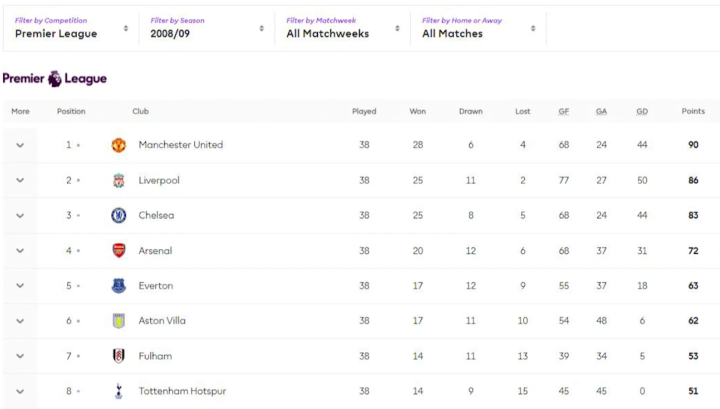This screenshot has width=720, height=409.
Task: Expand the Tottenham Hotspur row details
Action: pyautogui.click(x=20, y=391)
